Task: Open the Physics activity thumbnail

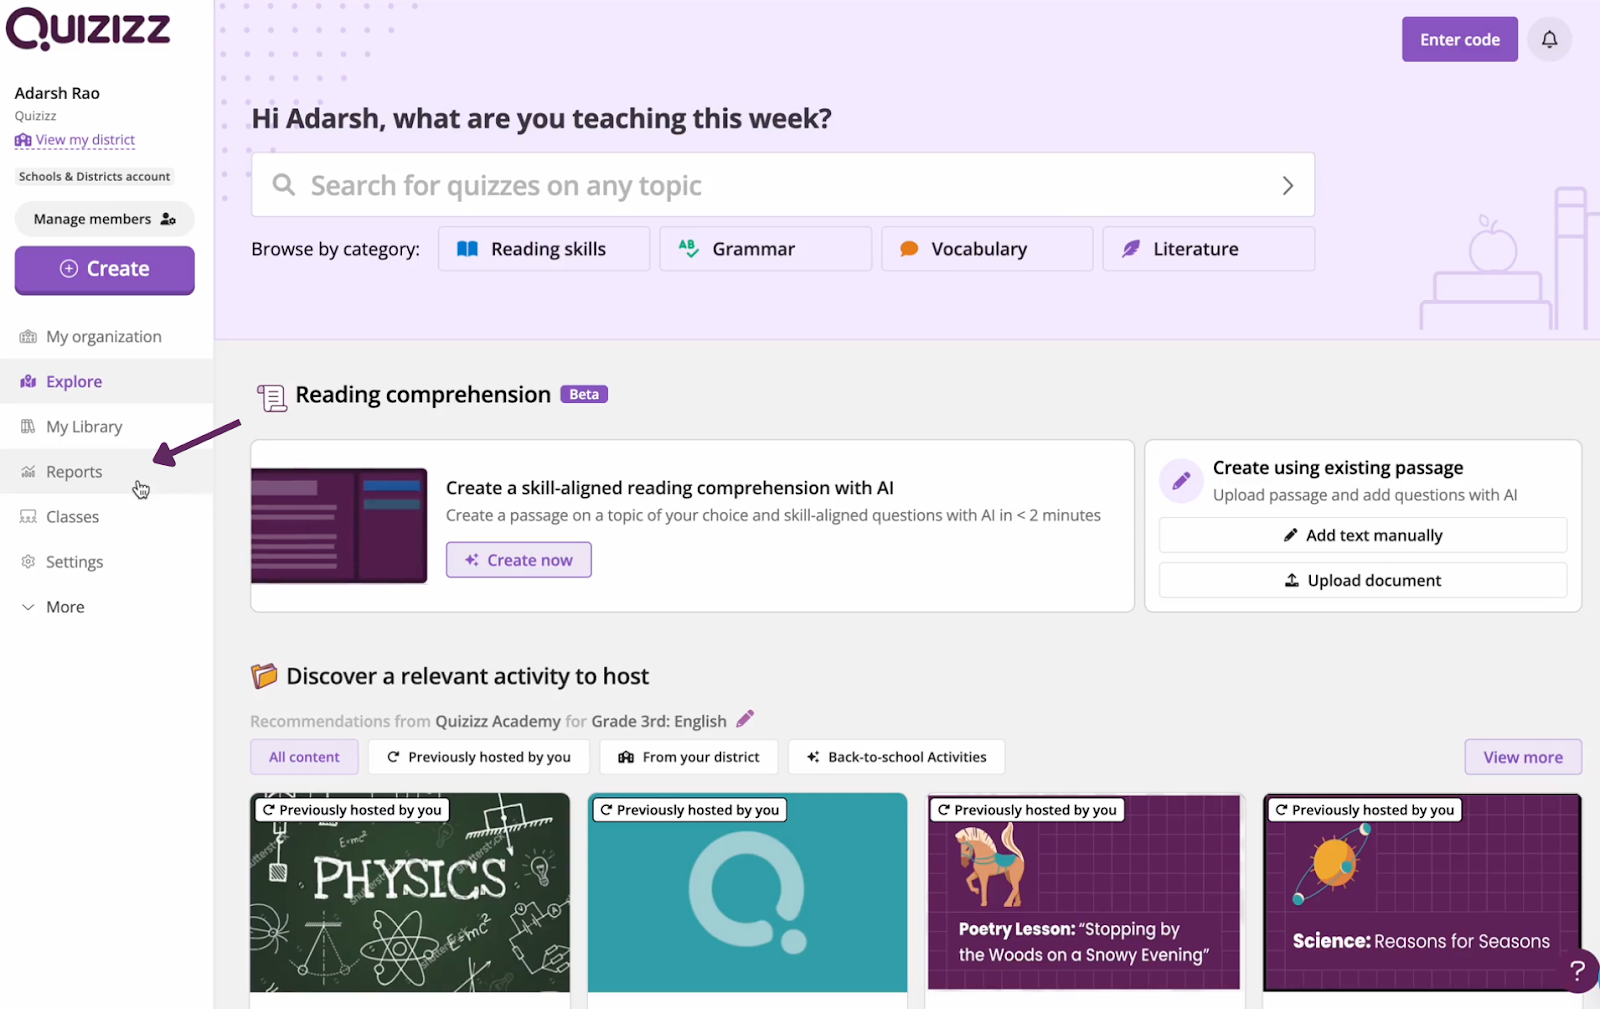Action: click(x=410, y=892)
